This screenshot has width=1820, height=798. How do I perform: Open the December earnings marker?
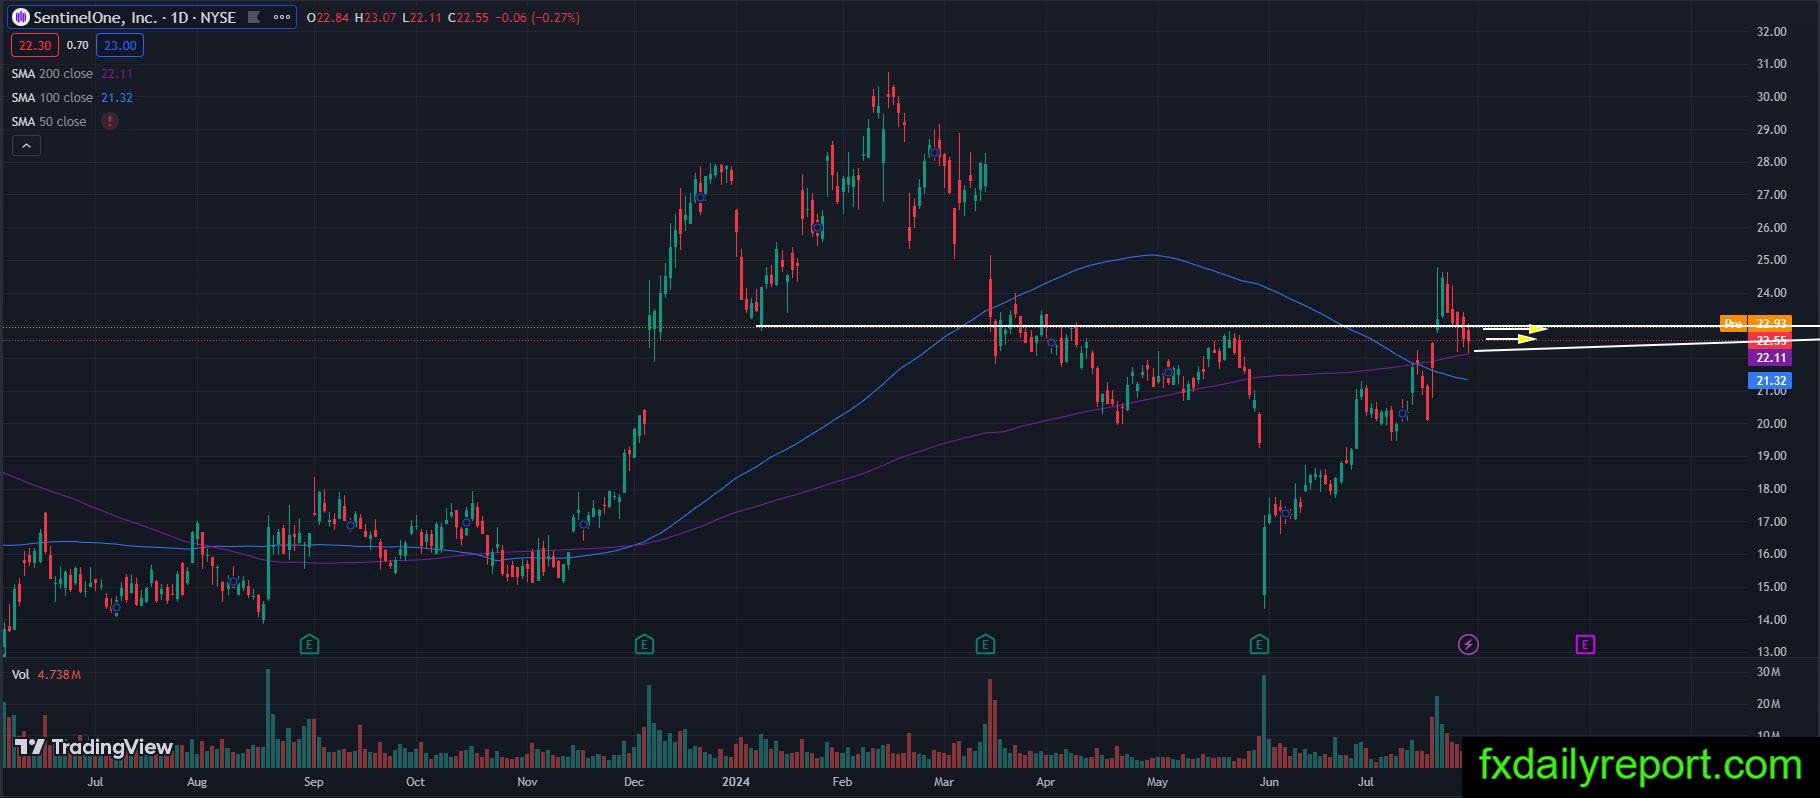point(645,645)
